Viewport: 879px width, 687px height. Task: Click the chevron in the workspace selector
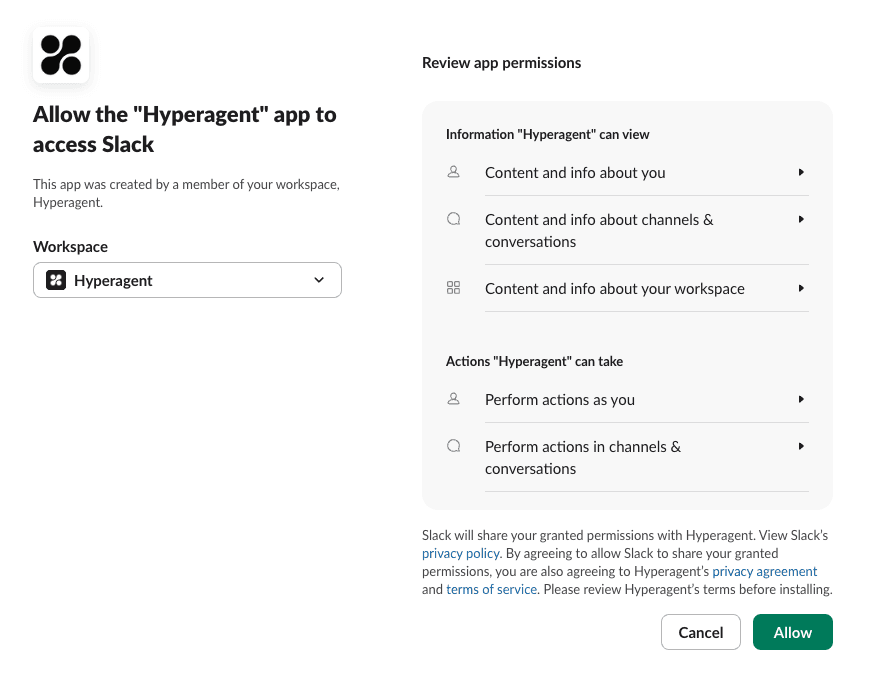[319, 280]
